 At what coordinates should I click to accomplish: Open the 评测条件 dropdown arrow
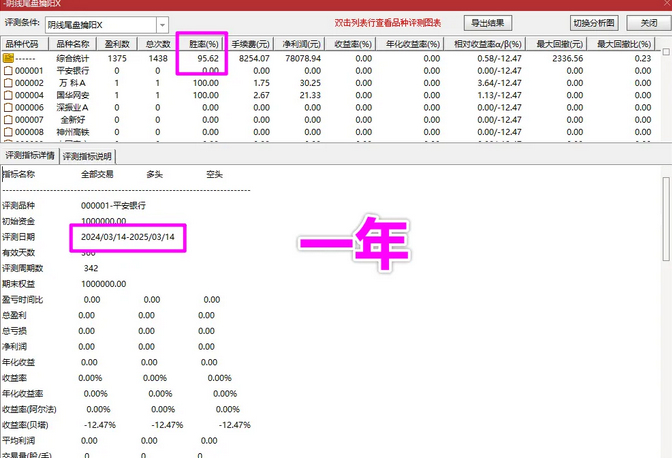(x=162, y=25)
